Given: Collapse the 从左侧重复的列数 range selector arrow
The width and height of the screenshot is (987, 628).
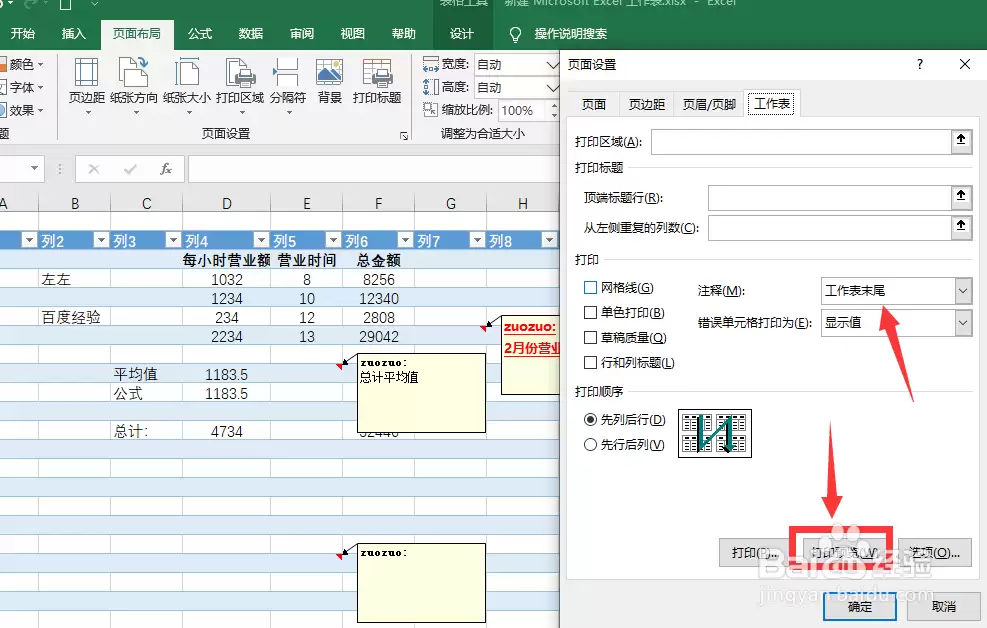Looking at the screenshot, I should tap(961, 227).
